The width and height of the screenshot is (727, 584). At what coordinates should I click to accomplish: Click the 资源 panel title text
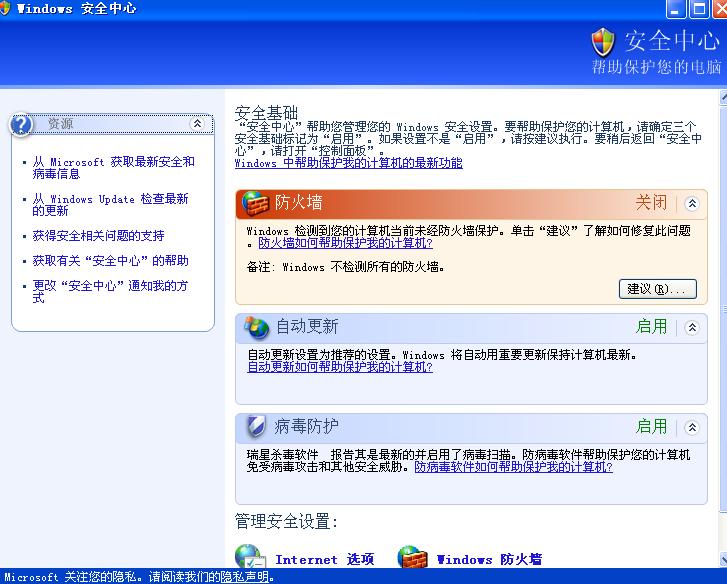(61, 124)
